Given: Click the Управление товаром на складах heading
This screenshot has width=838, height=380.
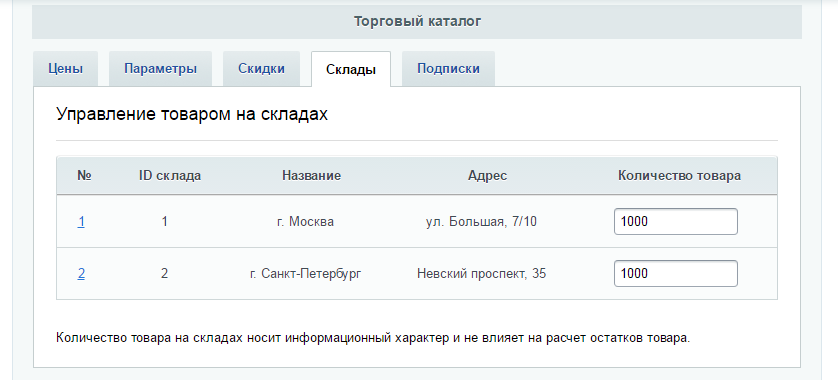Looking at the screenshot, I should [x=192, y=114].
